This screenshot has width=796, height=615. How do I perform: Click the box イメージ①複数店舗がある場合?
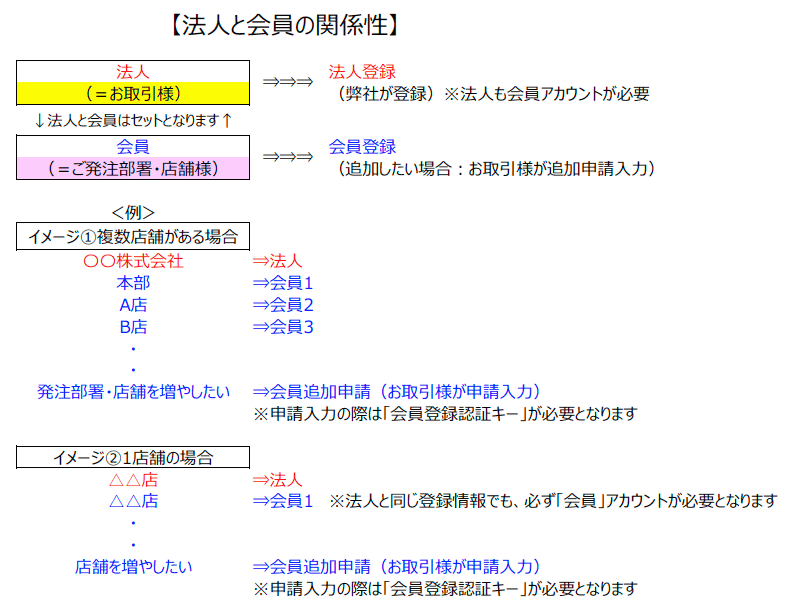pyautogui.click(x=133, y=236)
